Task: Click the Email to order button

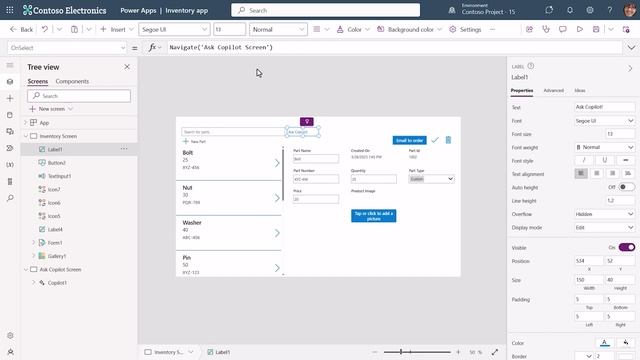Action: click(409, 140)
